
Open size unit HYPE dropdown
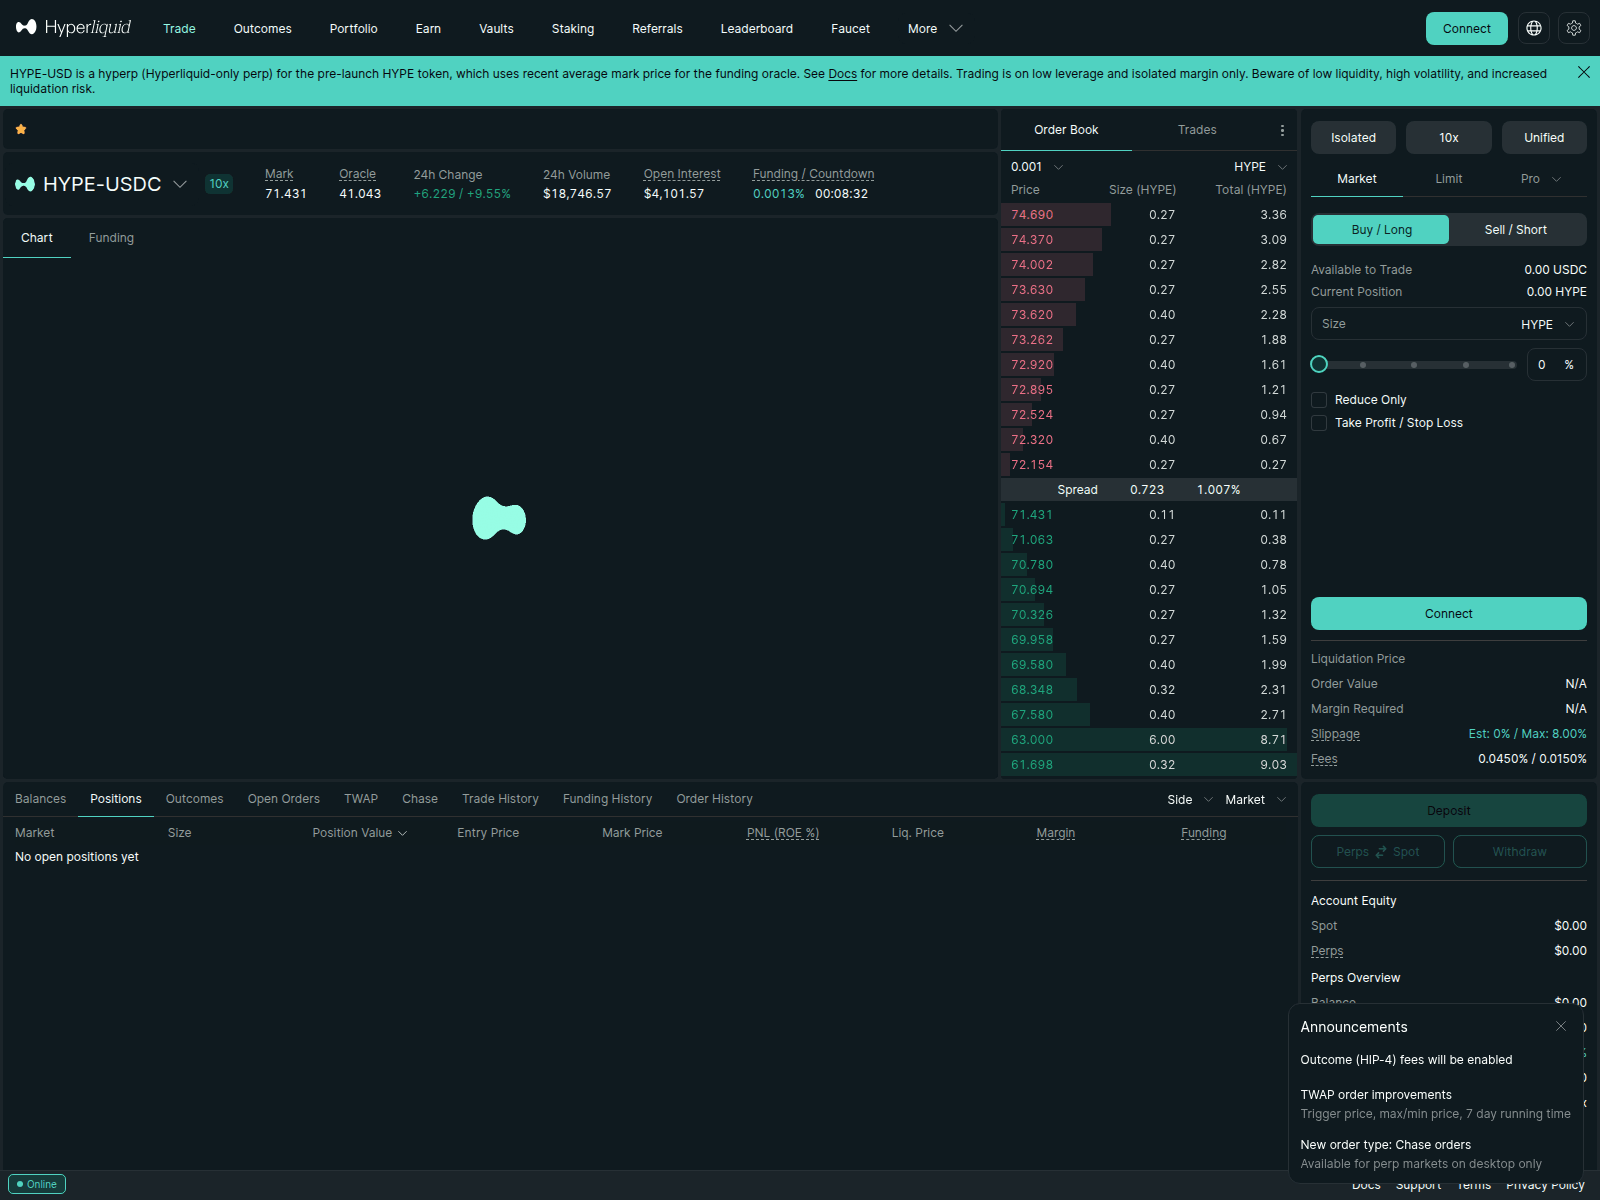(x=1548, y=324)
